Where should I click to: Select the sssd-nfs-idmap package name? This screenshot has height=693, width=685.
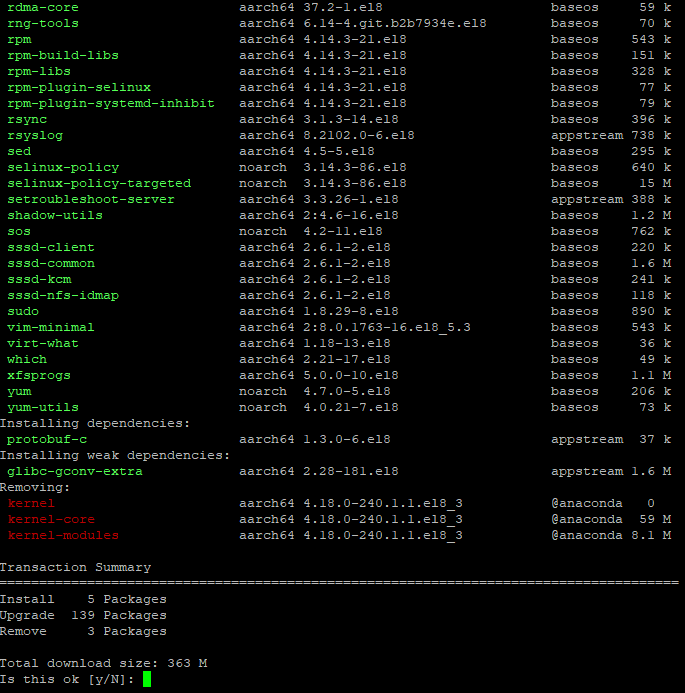(x=63, y=295)
